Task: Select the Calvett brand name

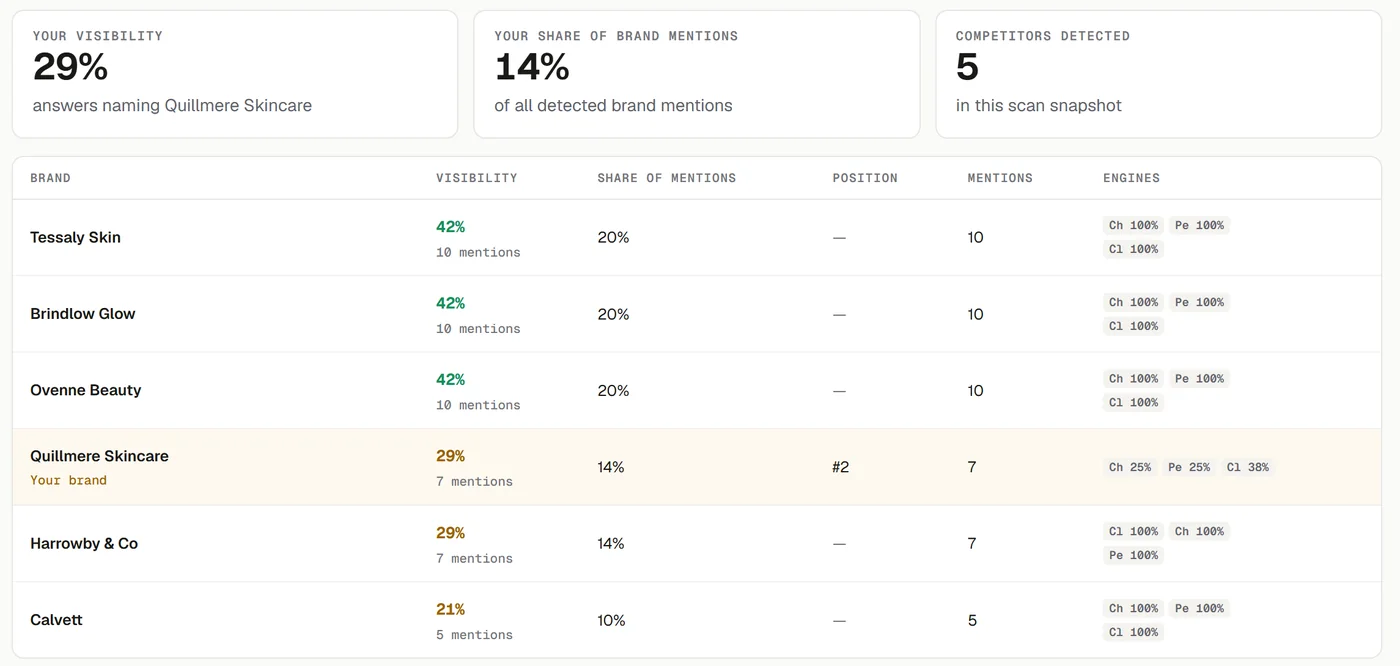Action: coord(56,620)
